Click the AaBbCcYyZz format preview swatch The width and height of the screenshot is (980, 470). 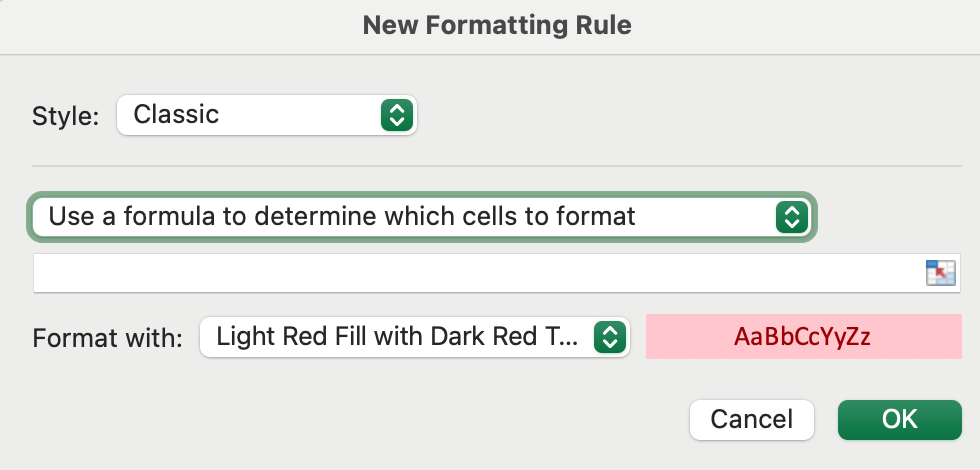[x=803, y=337]
